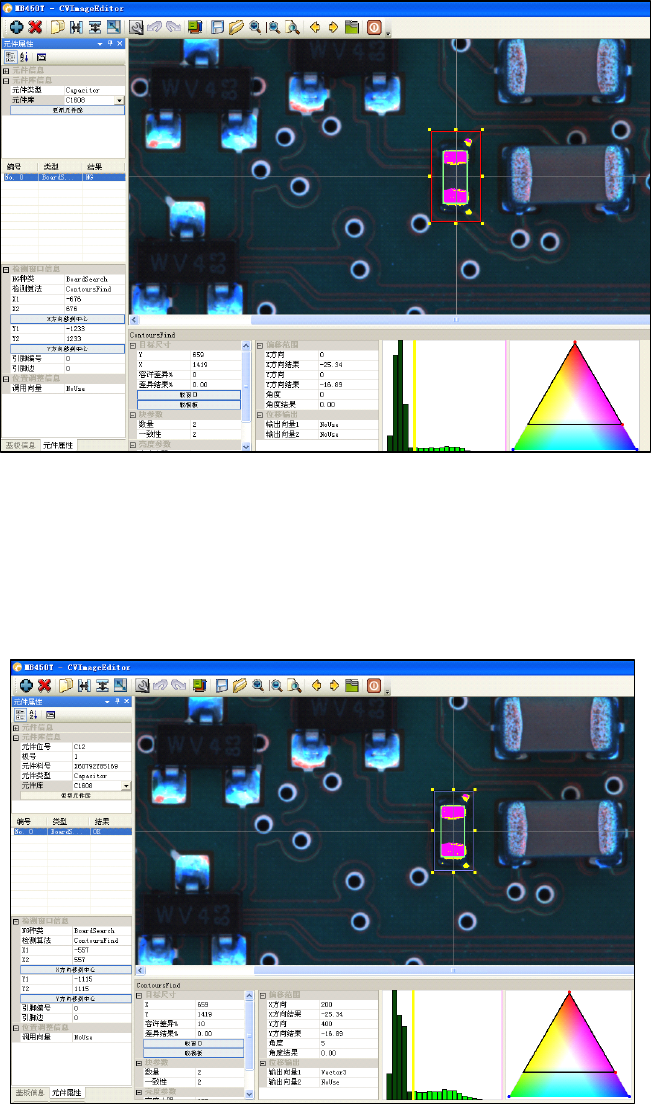Viewport: 651px width, 1104px height.
Task: Click the open folder icon in lower window toolbar
Action: coord(239,685)
